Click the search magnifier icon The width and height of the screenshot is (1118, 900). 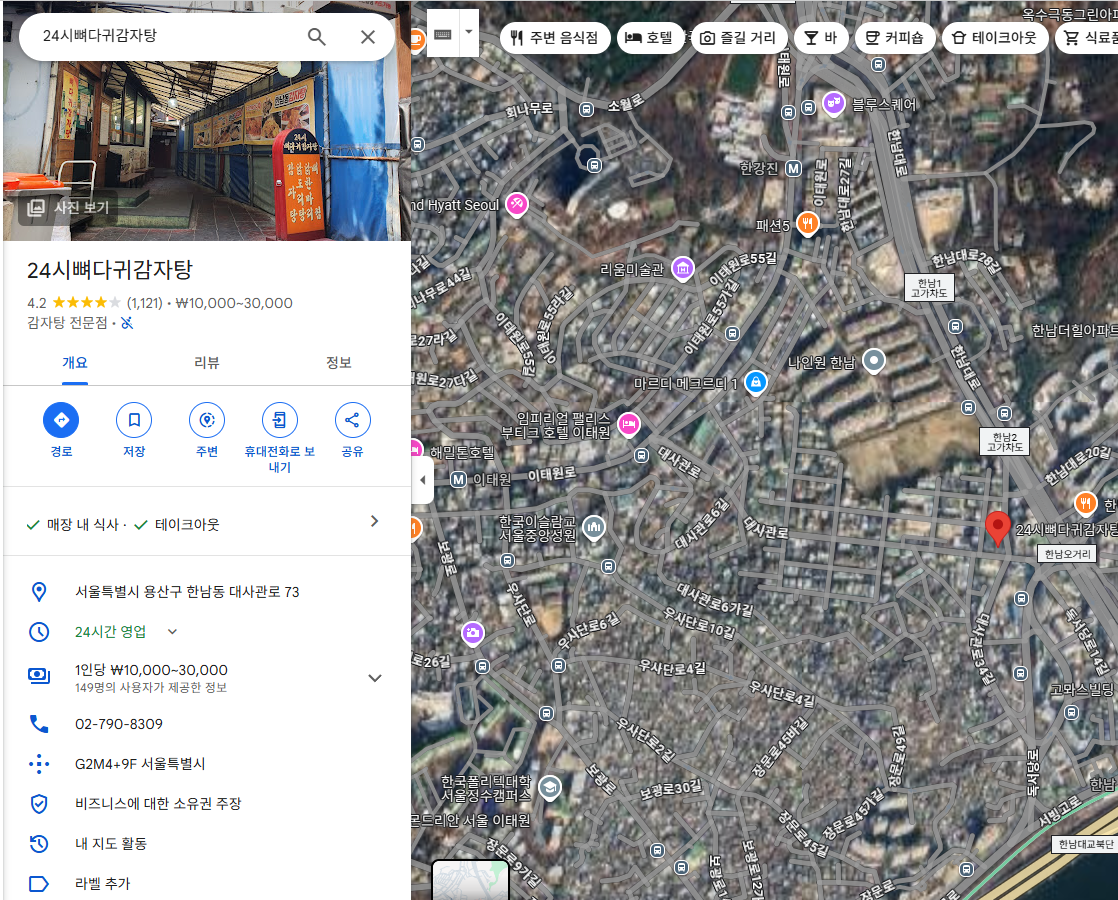pyautogui.click(x=317, y=36)
